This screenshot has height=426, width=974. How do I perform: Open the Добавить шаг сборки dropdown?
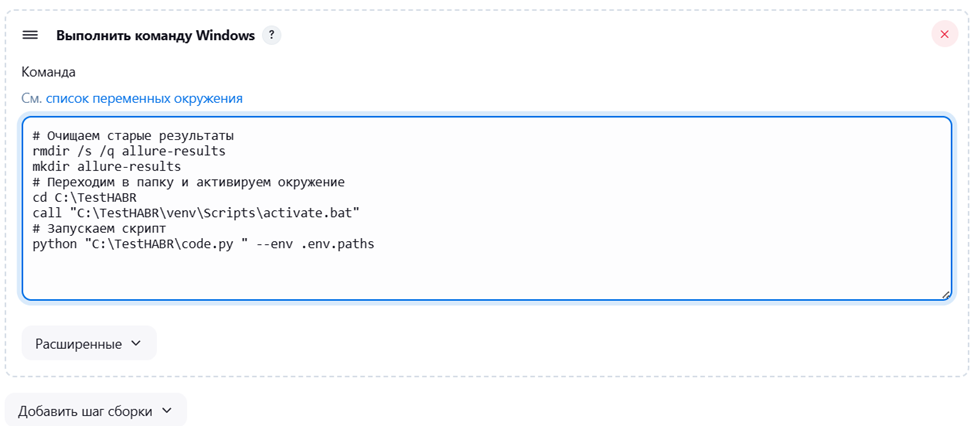(x=95, y=410)
